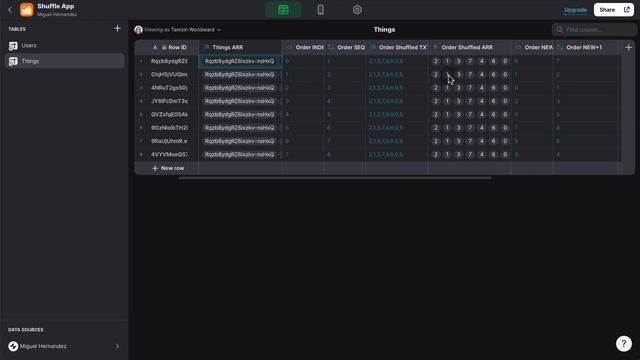Screen dimensions: 640x360
Task: Add a new table with plus icon
Action: (118, 28)
